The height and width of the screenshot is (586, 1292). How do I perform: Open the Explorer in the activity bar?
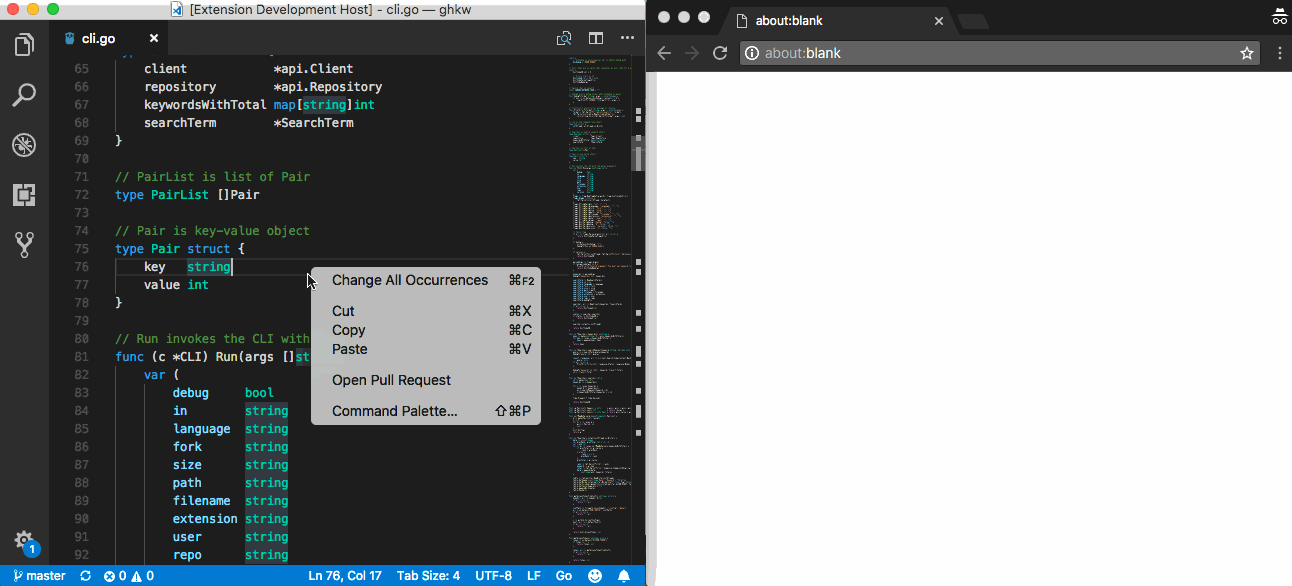click(24, 44)
